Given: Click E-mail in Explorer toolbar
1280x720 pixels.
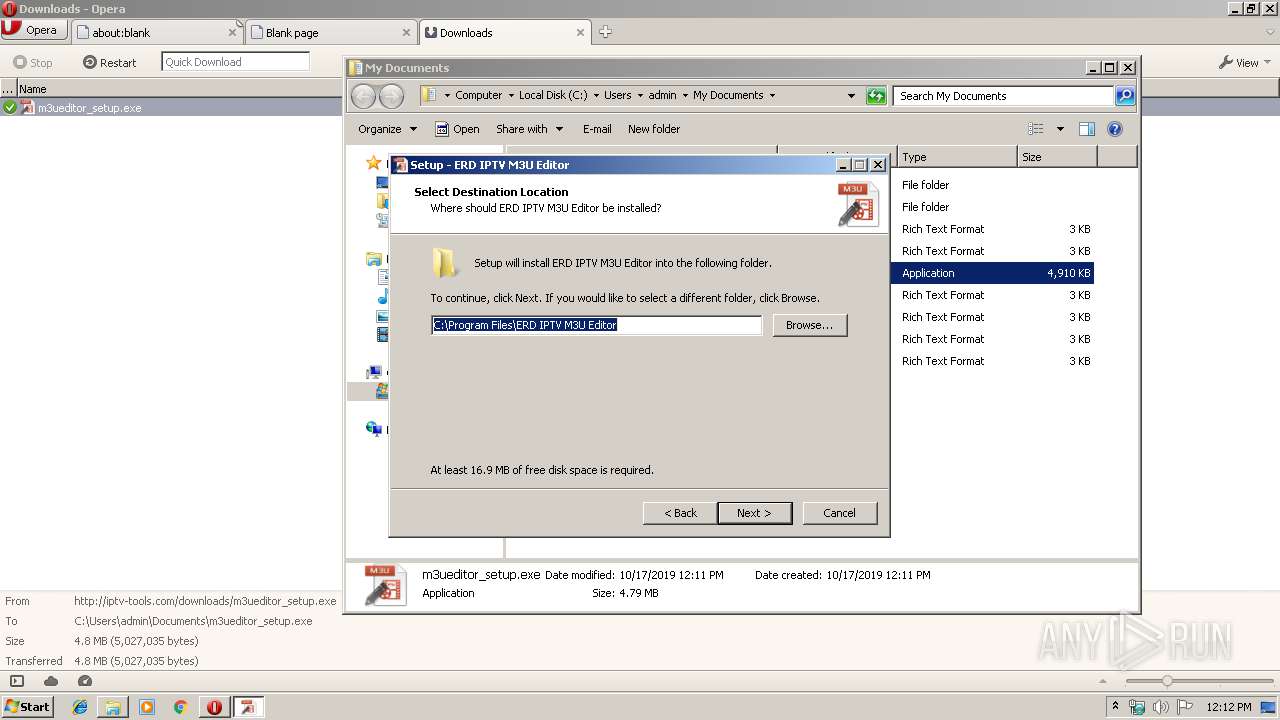Looking at the screenshot, I should tap(597, 129).
